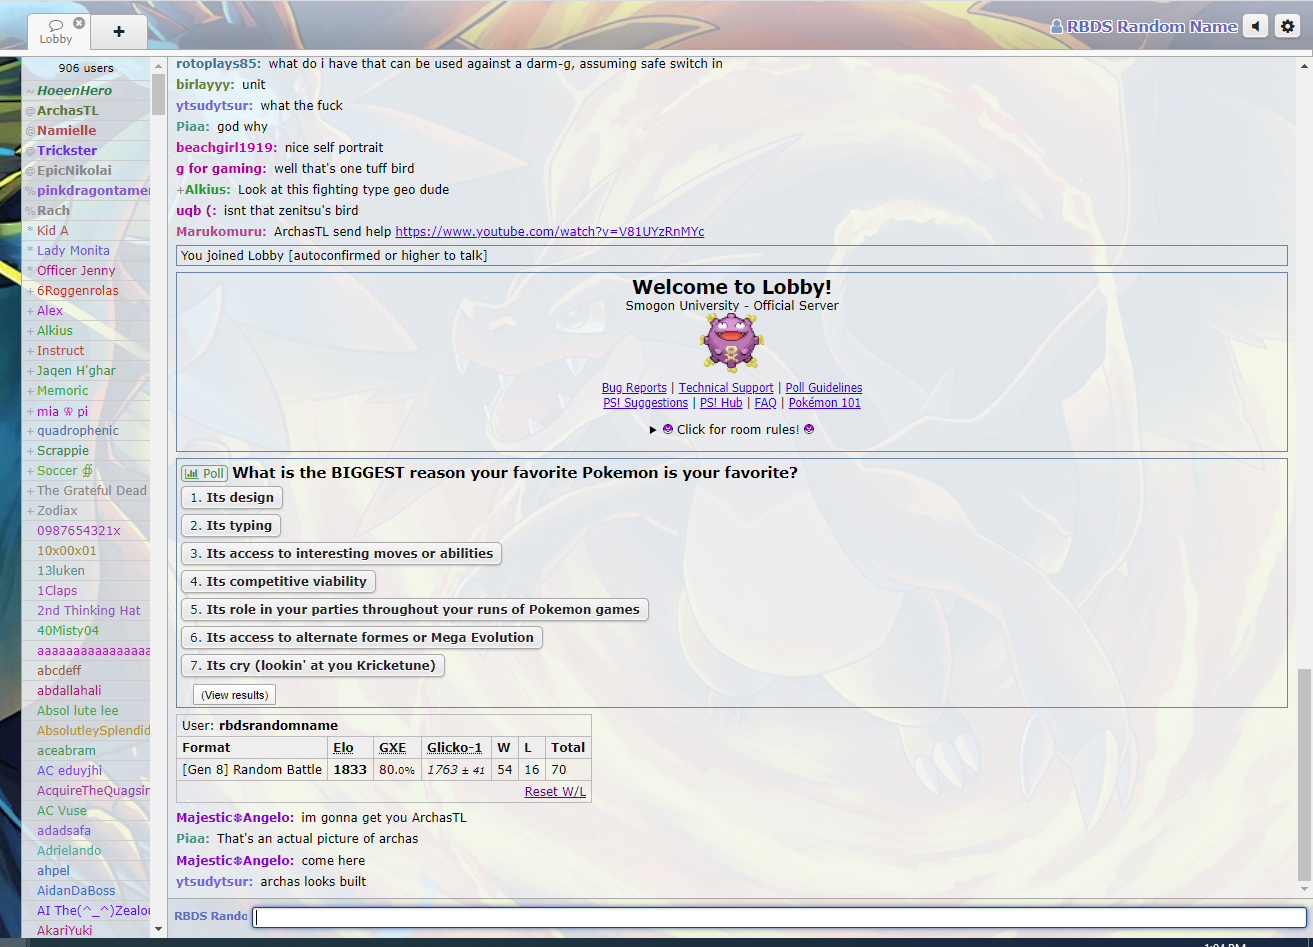Click the (View results) poll button
The image size is (1313, 947).
tap(234, 695)
